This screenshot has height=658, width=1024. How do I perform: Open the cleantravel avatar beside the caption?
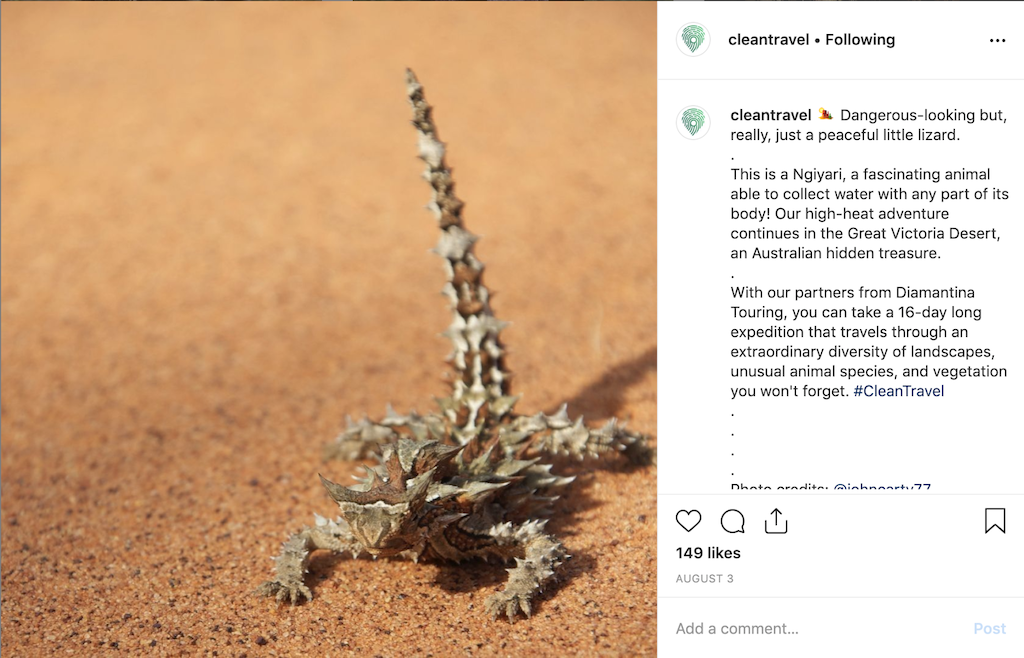693,122
